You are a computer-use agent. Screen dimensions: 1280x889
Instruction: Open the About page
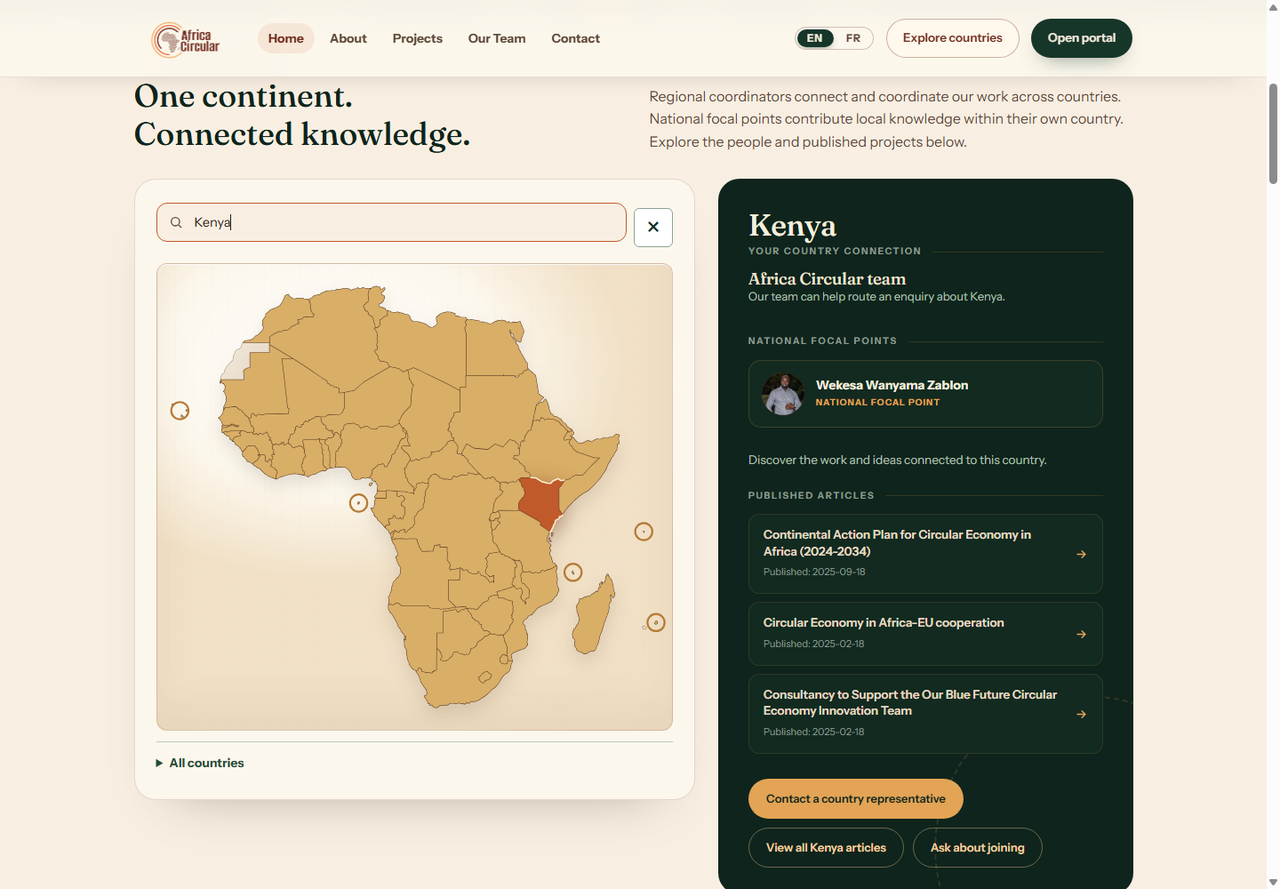tap(348, 38)
